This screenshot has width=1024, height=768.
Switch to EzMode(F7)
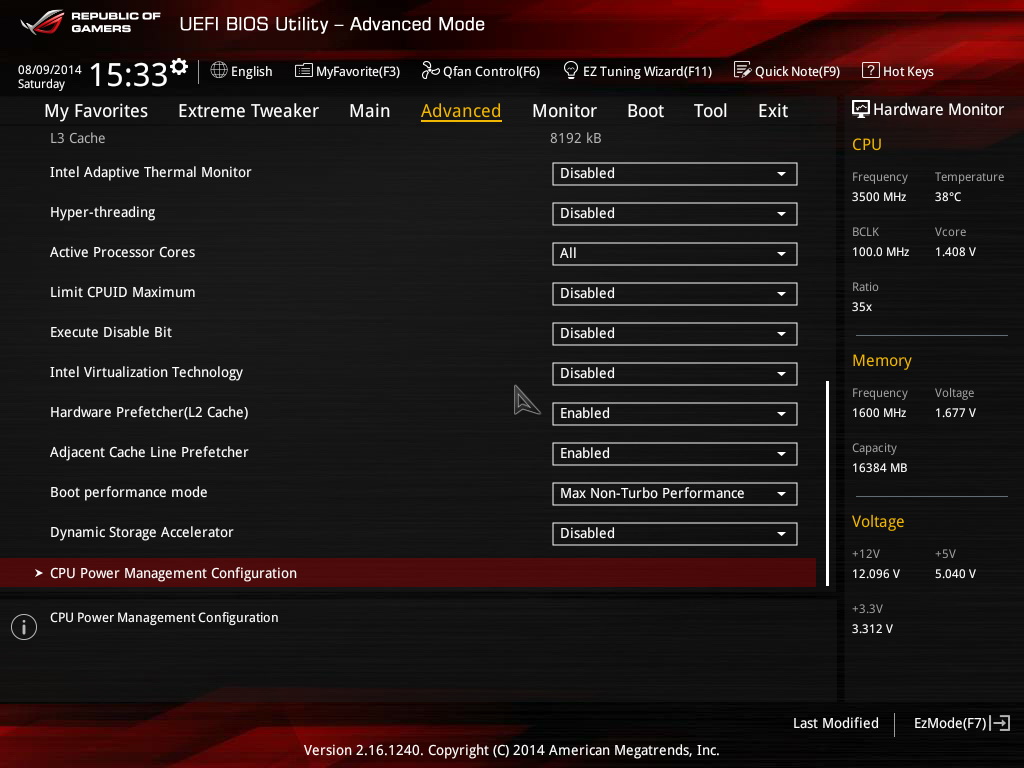tap(961, 723)
